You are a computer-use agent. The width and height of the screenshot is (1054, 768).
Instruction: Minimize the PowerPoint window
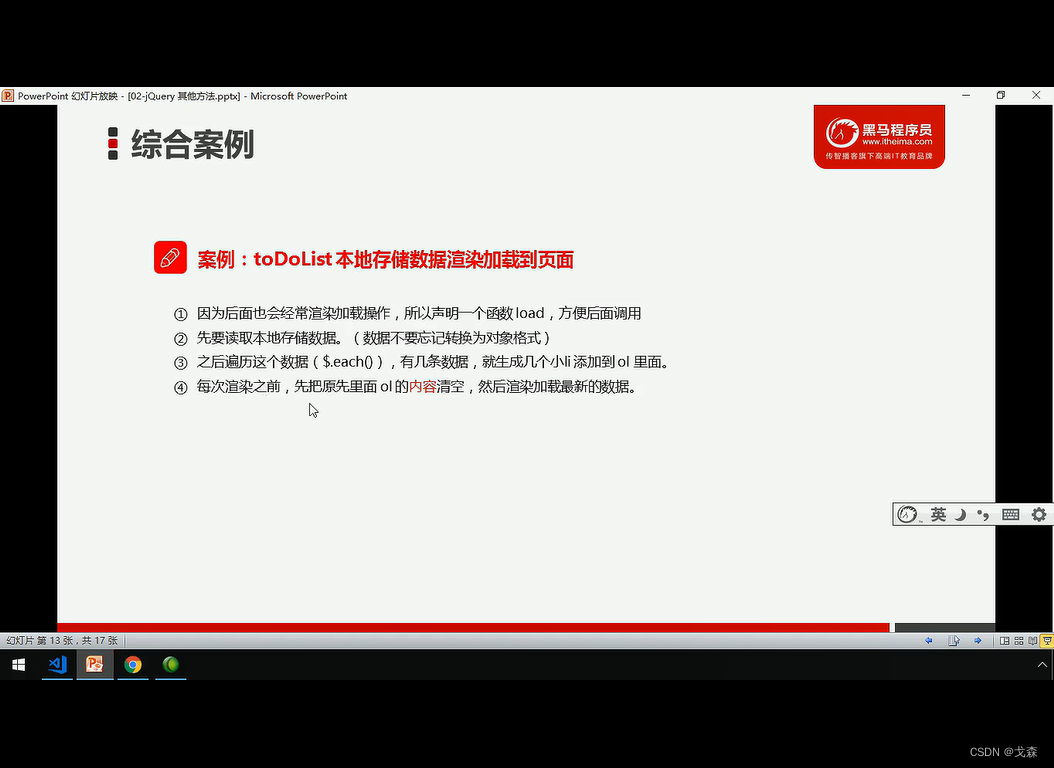coord(966,95)
